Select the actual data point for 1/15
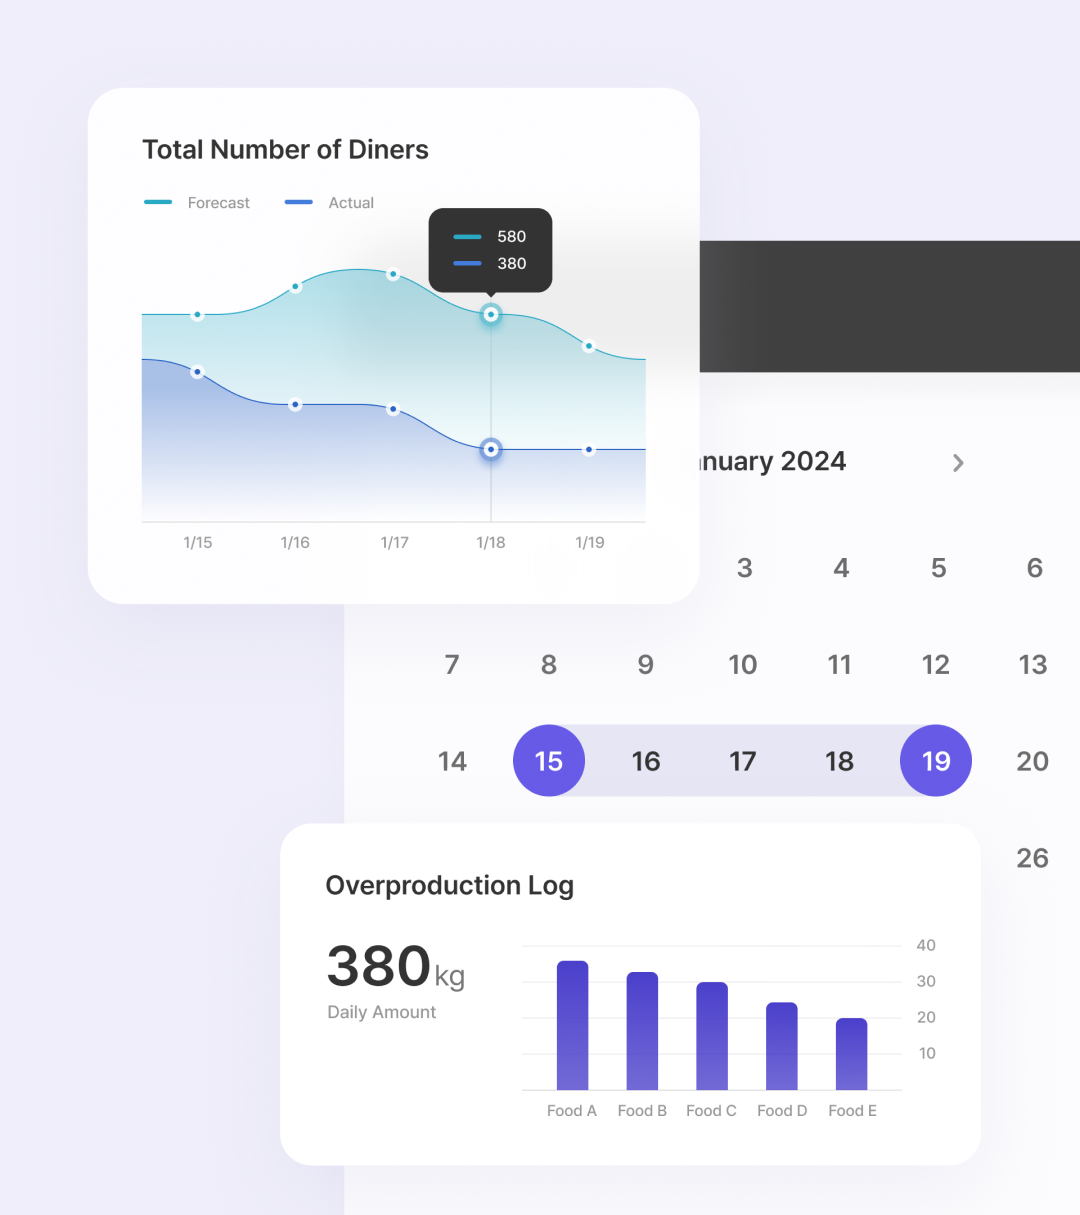The height and width of the screenshot is (1215, 1080). point(197,372)
